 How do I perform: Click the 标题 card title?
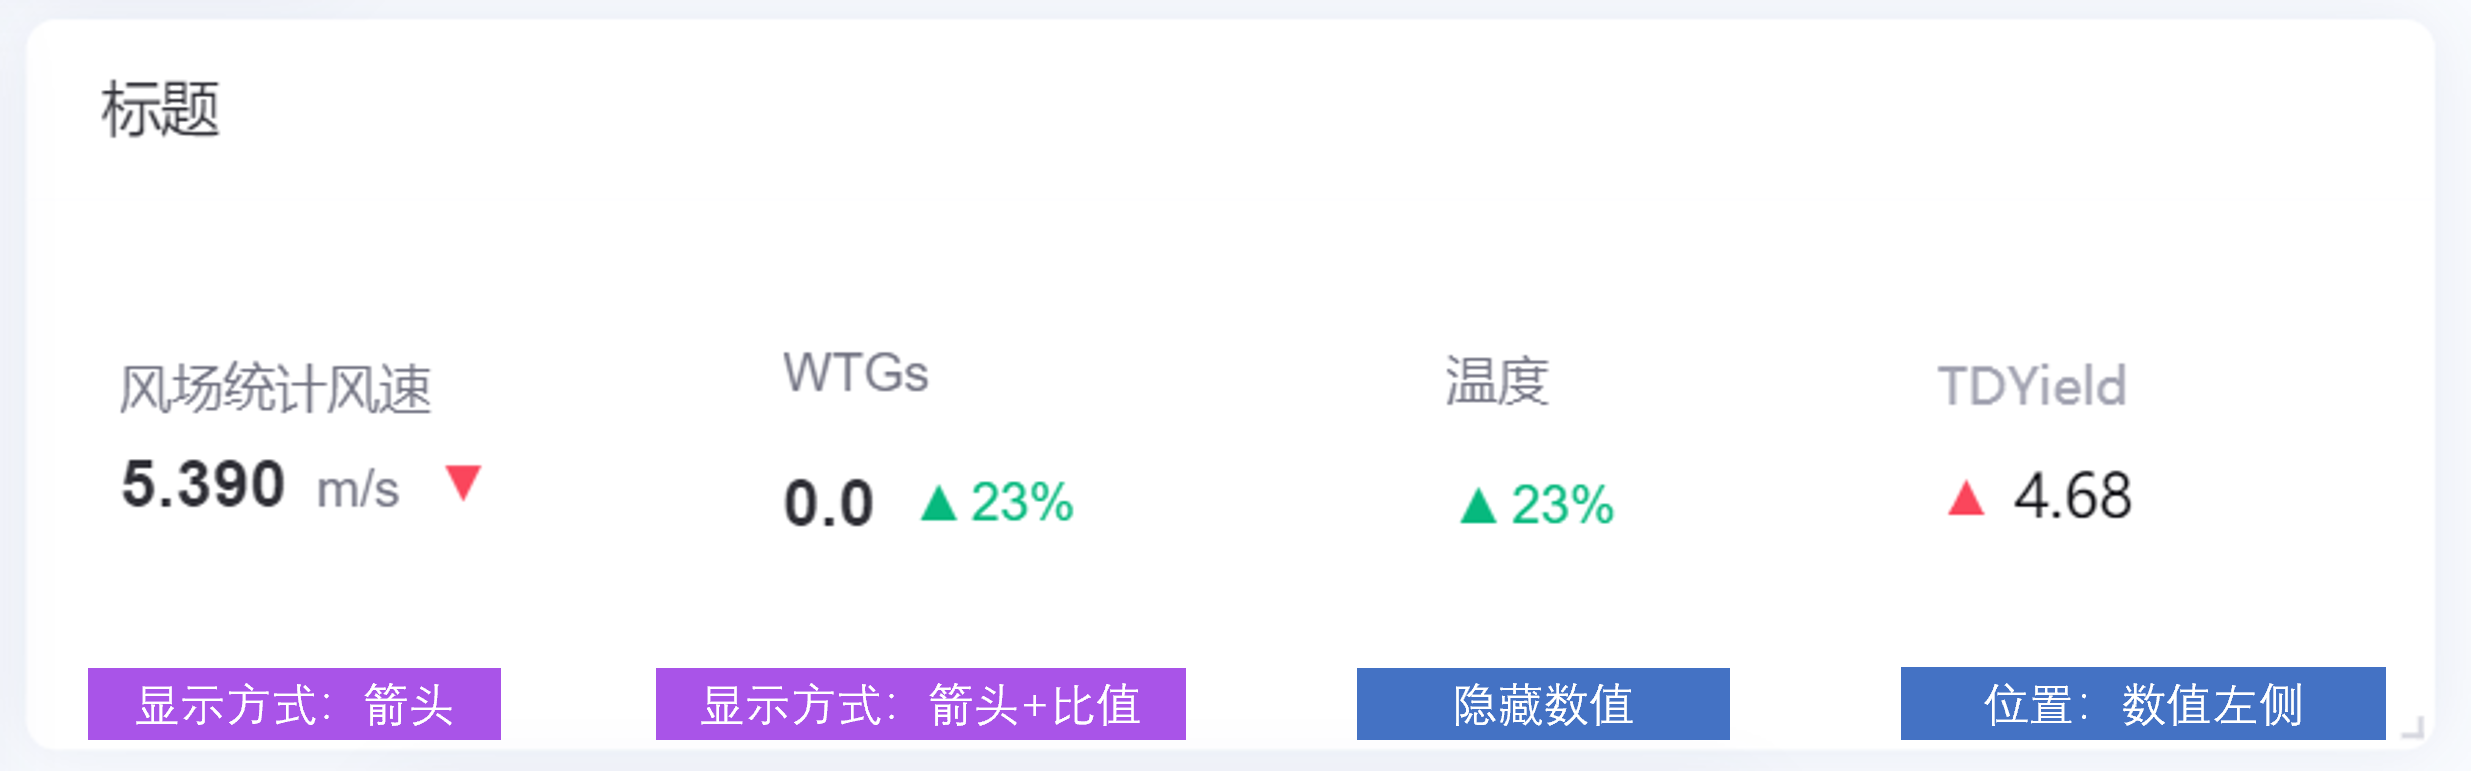tap(160, 109)
